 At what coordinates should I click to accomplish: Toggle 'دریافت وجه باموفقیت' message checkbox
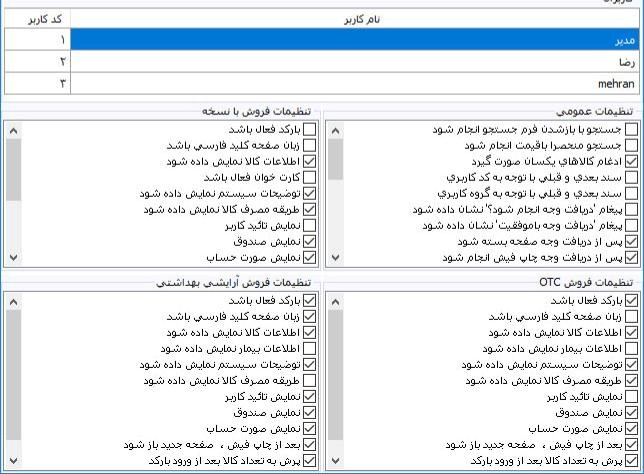click(x=631, y=225)
